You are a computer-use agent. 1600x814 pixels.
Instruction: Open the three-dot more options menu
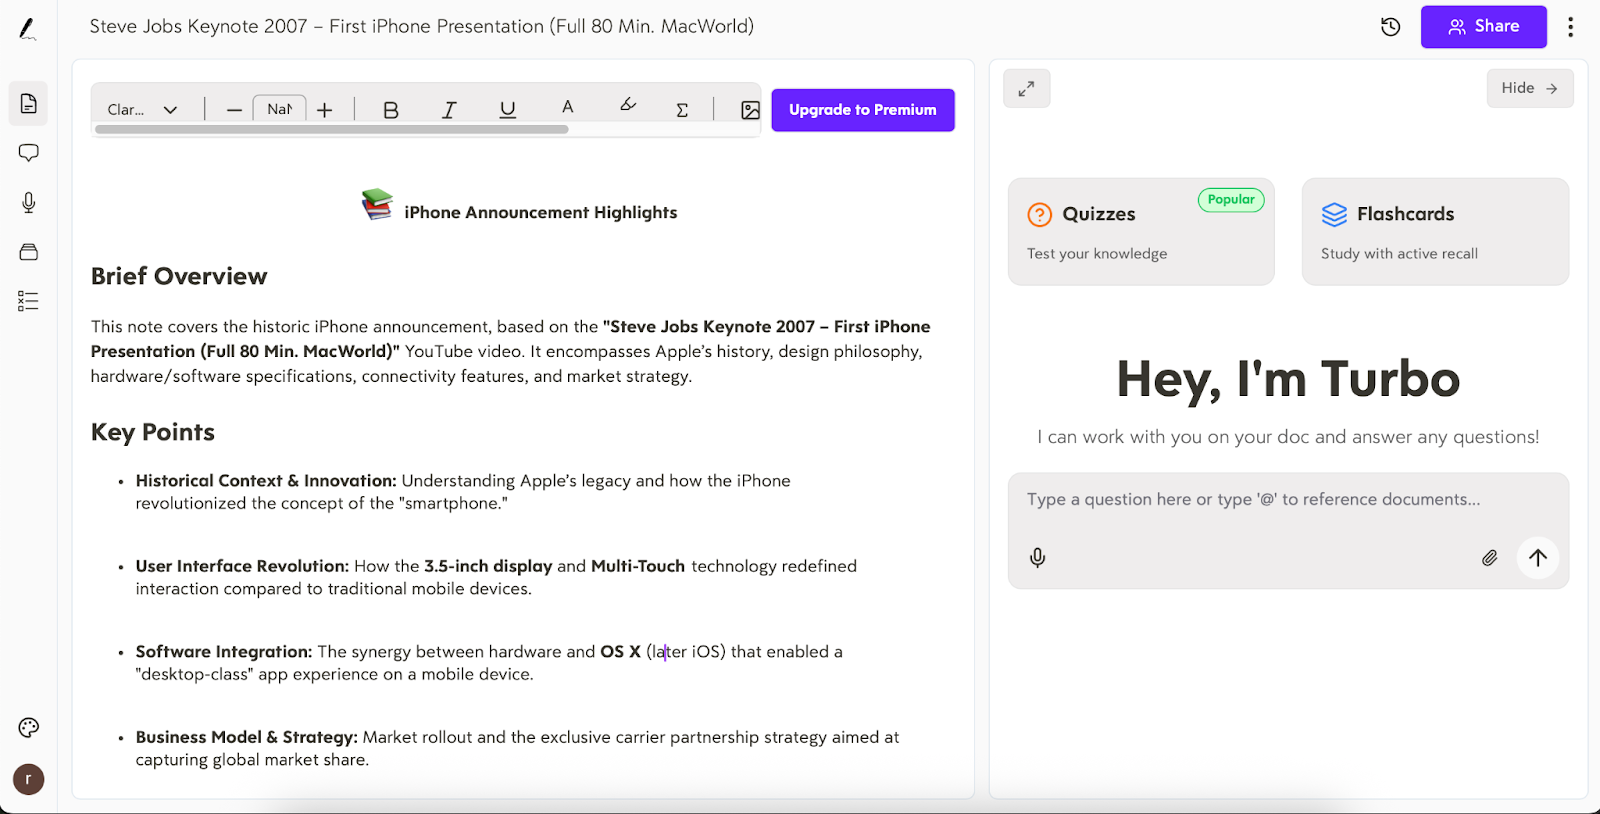pos(1570,27)
